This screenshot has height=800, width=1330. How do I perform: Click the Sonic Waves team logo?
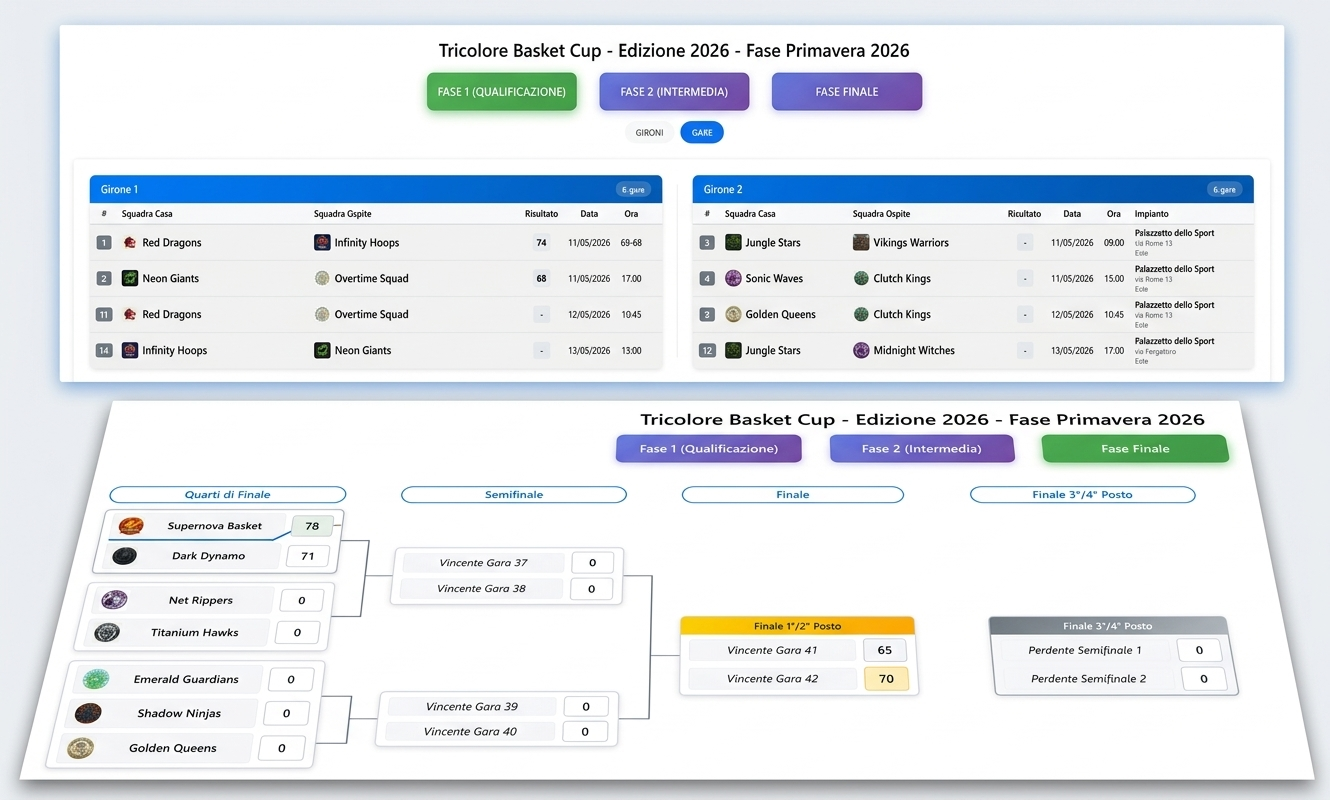coord(733,279)
